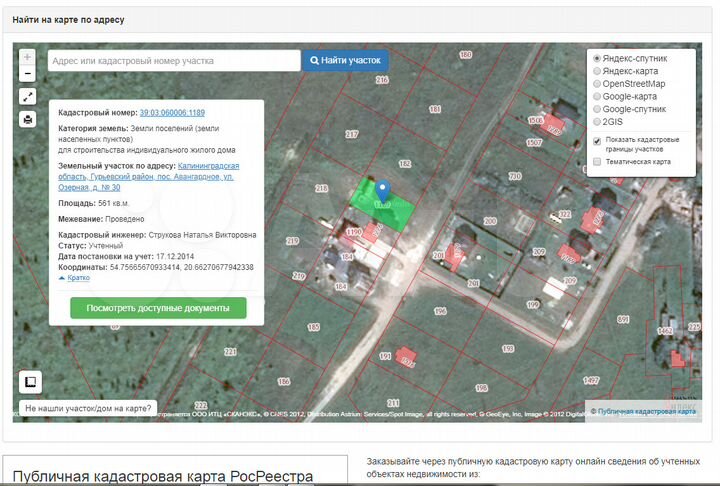Click the Найти участок search button
This screenshot has height=486, width=720.
click(x=345, y=61)
